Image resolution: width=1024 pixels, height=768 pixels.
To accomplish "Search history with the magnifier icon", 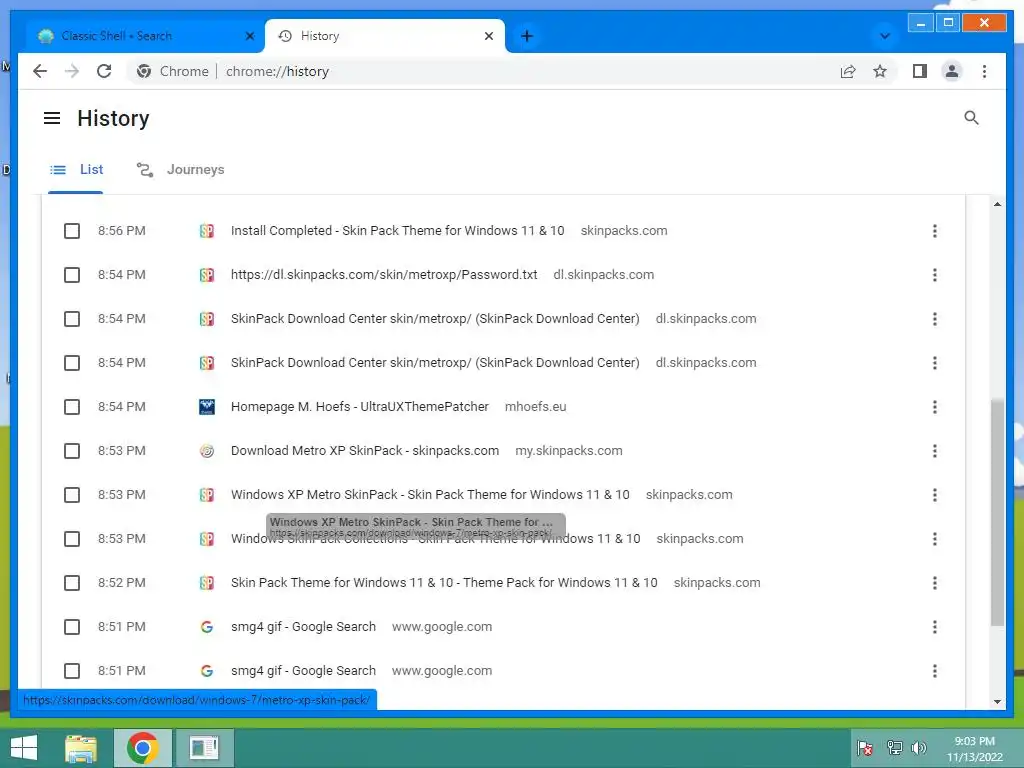I will [x=971, y=118].
